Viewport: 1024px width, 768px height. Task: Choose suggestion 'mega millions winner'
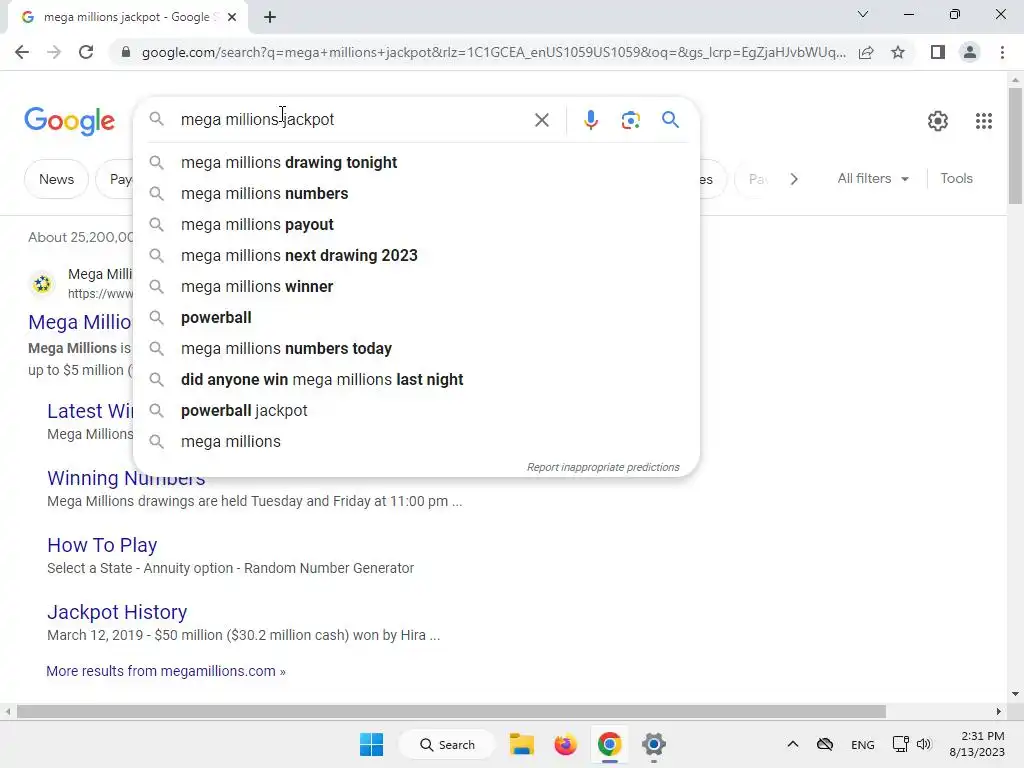coord(416,287)
